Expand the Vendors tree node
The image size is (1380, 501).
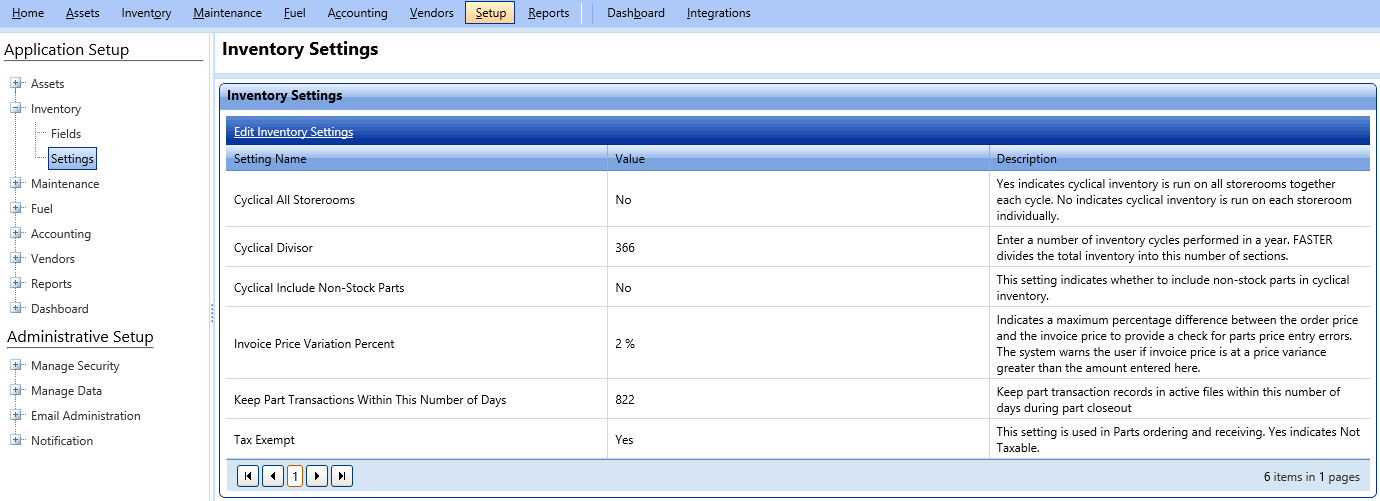pos(16,259)
